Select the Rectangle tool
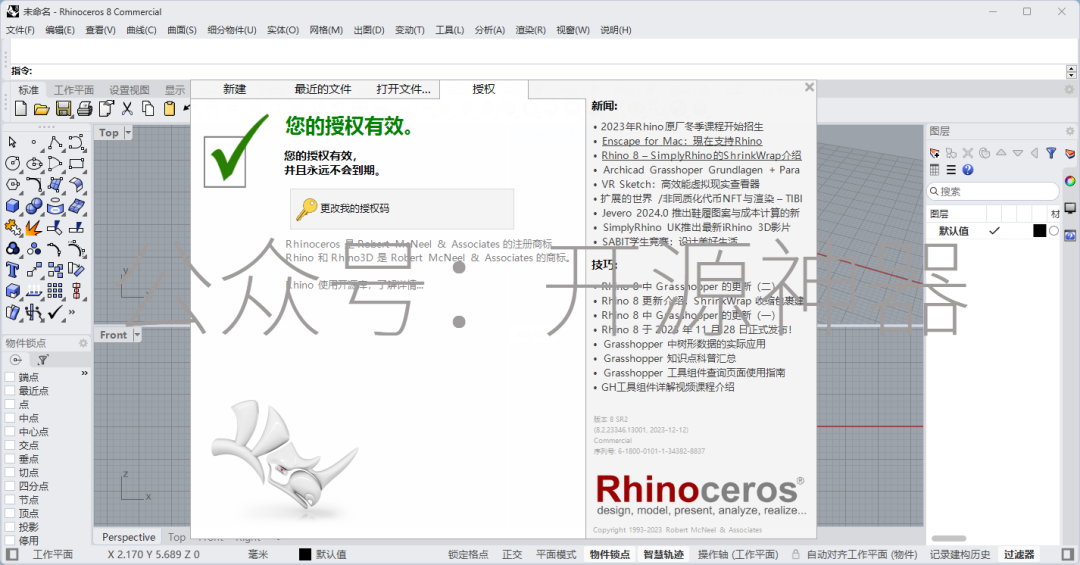This screenshot has width=1080, height=565. pyautogui.click(x=76, y=163)
